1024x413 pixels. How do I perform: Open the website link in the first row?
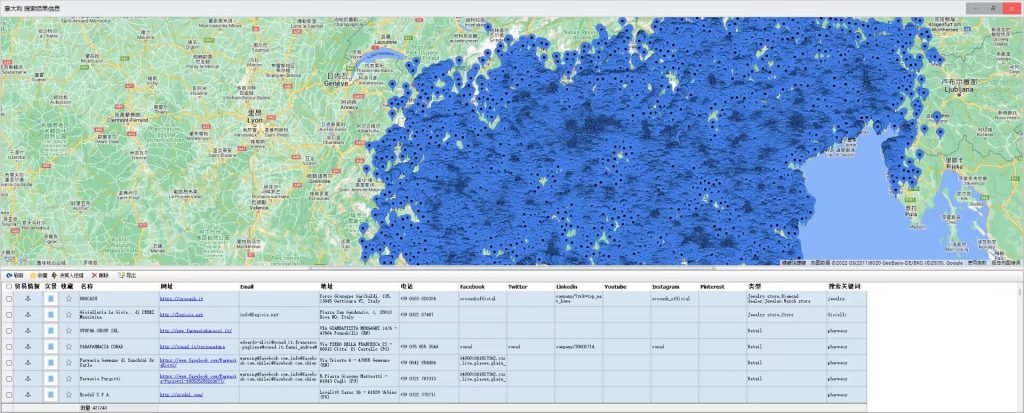(x=180, y=298)
